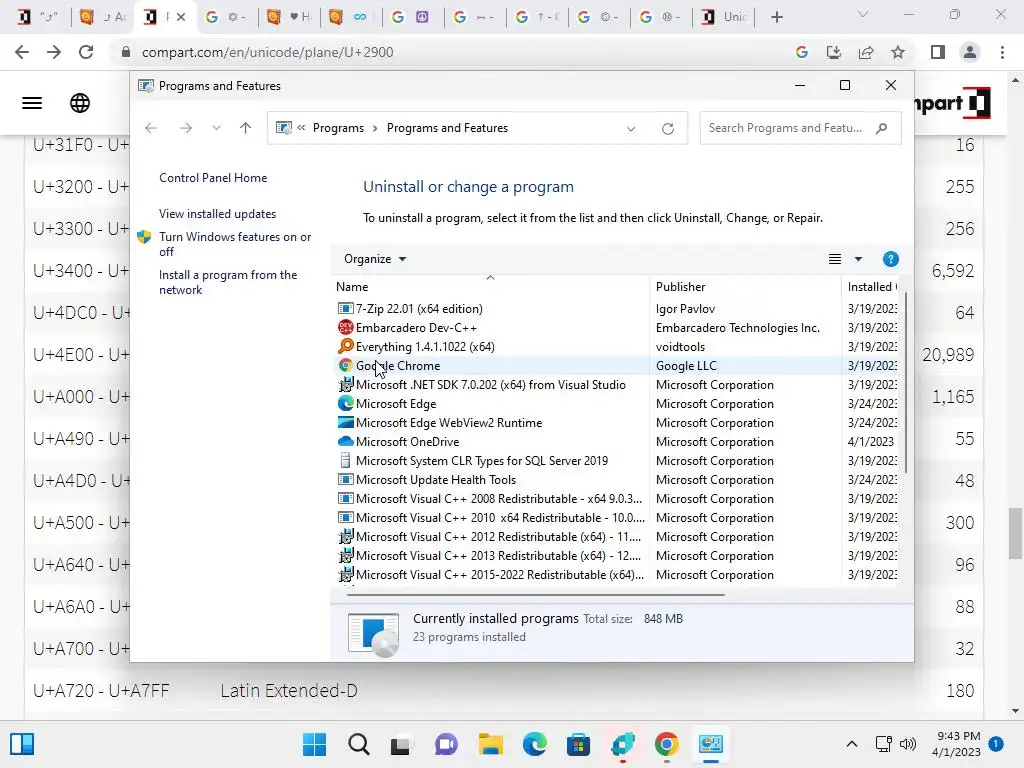Click the search magnifier in Programs and Features
Image resolution: width=1024 pixels, height=768 pixels.
(882, 128)
